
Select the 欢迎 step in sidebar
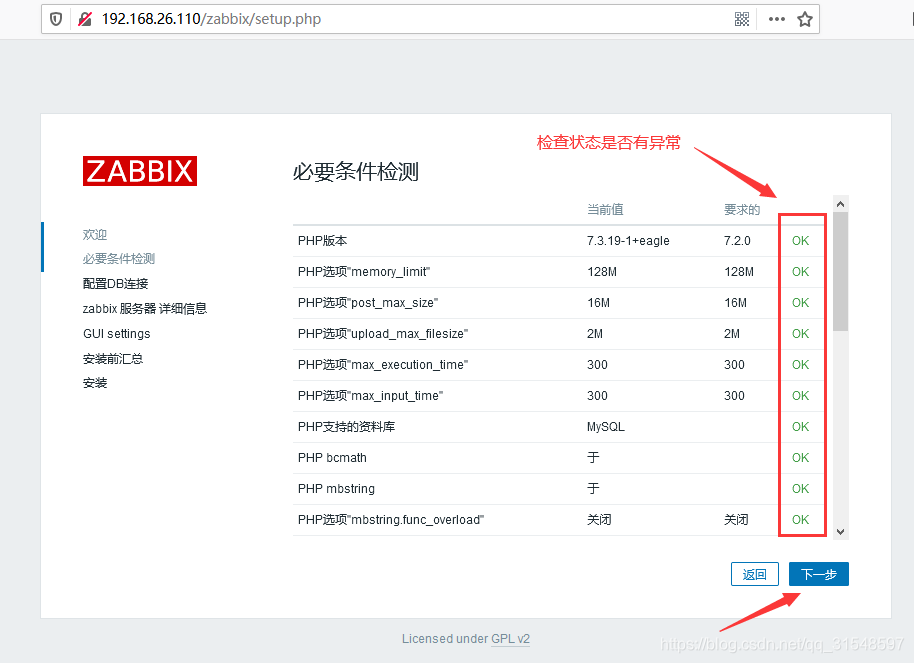pyautogui.click(x=94, y=234)
